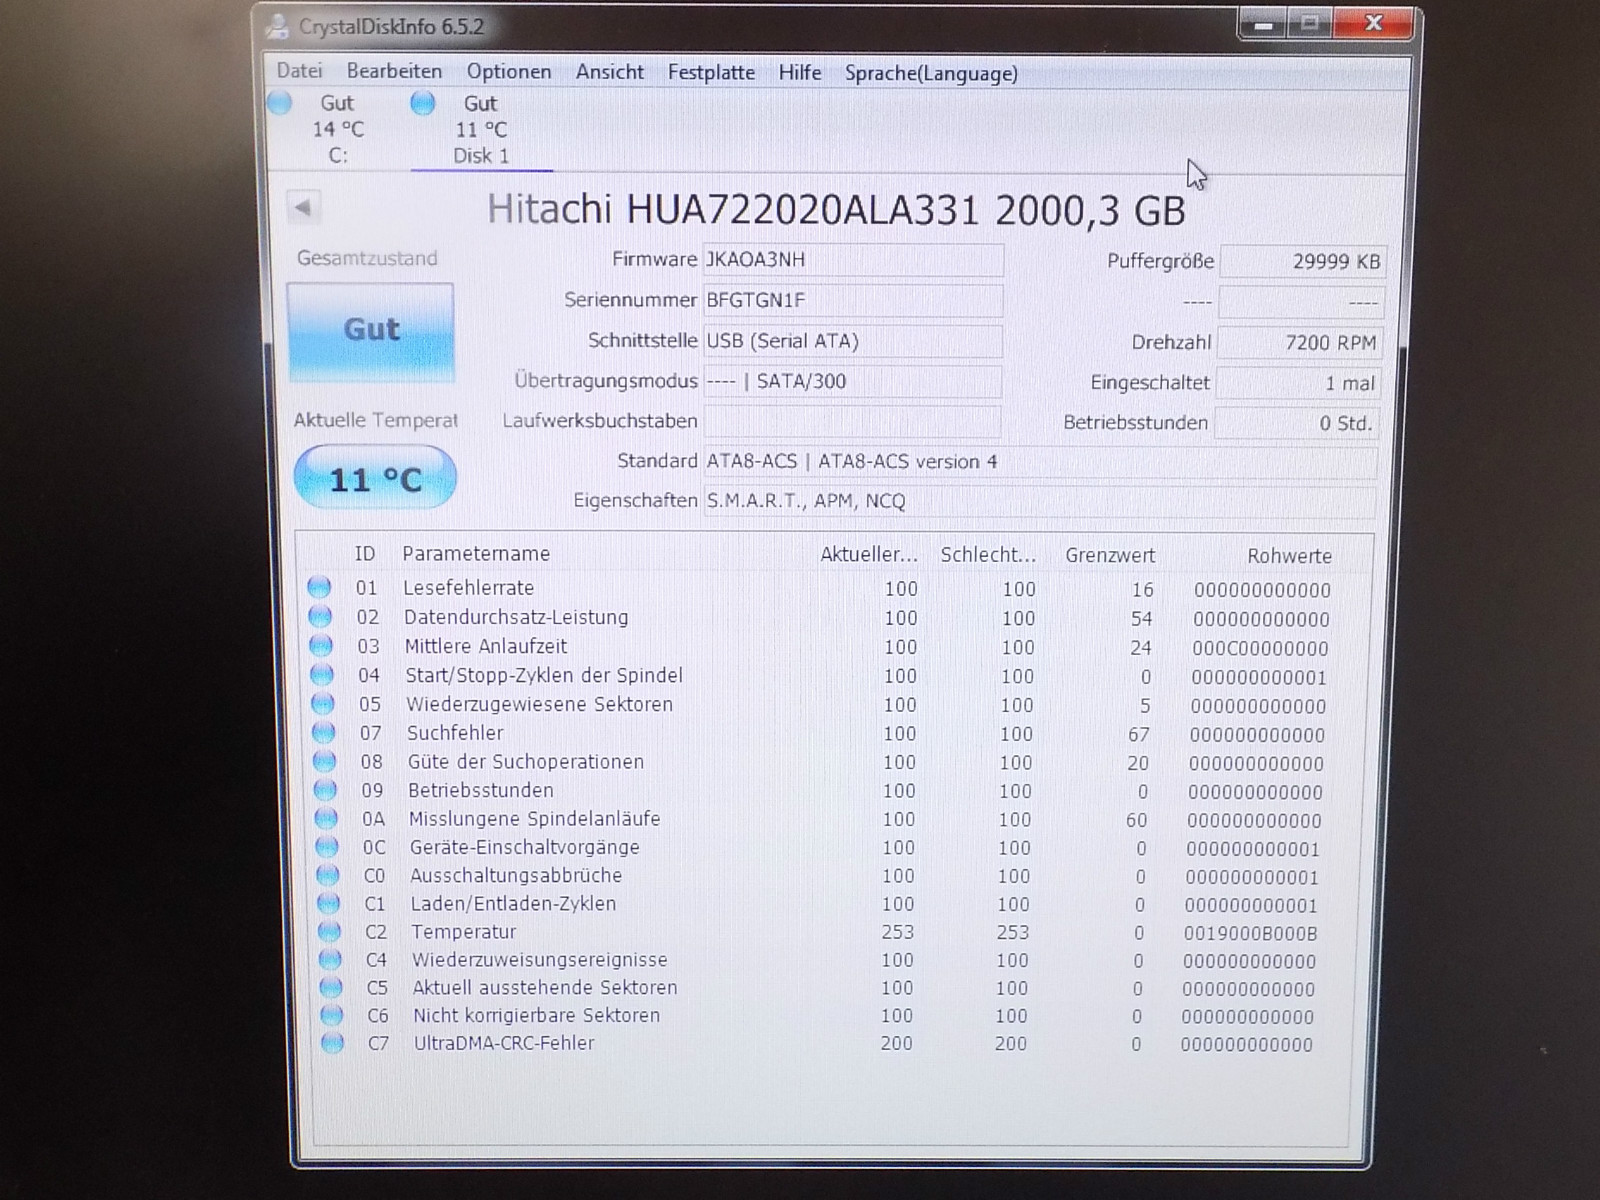1600x1200 pixels.
Task: Open the Festplatte menu
Action: click(x=711, y=72)
